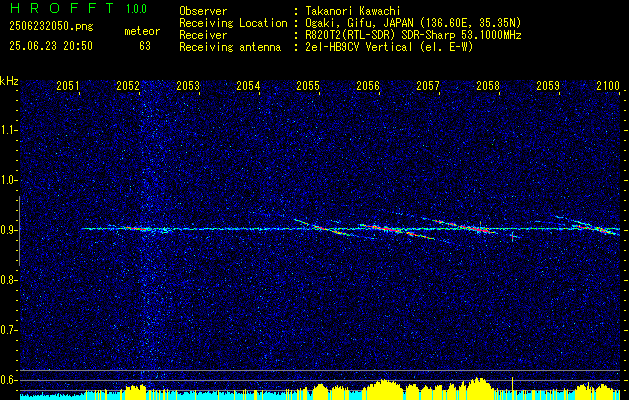Click the 0.8 kHz frequency label
This screenshot has height=400, width=629.
point(8,280)
